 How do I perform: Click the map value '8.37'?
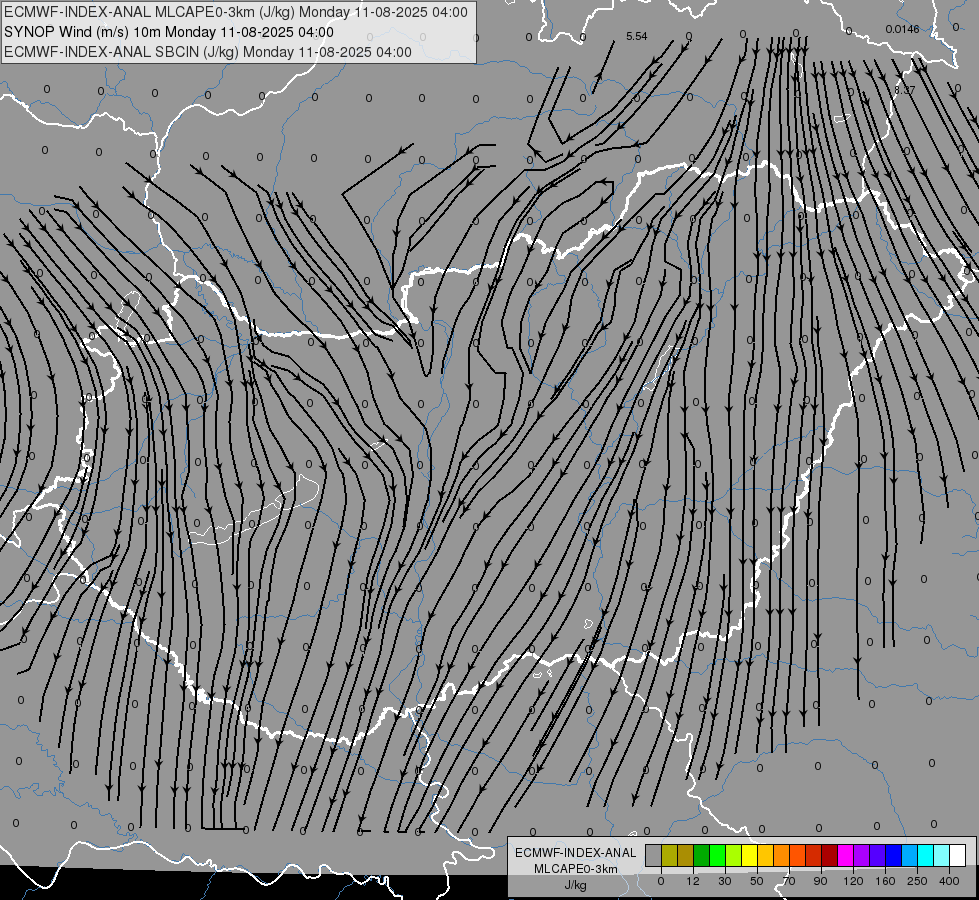(904, 90)
